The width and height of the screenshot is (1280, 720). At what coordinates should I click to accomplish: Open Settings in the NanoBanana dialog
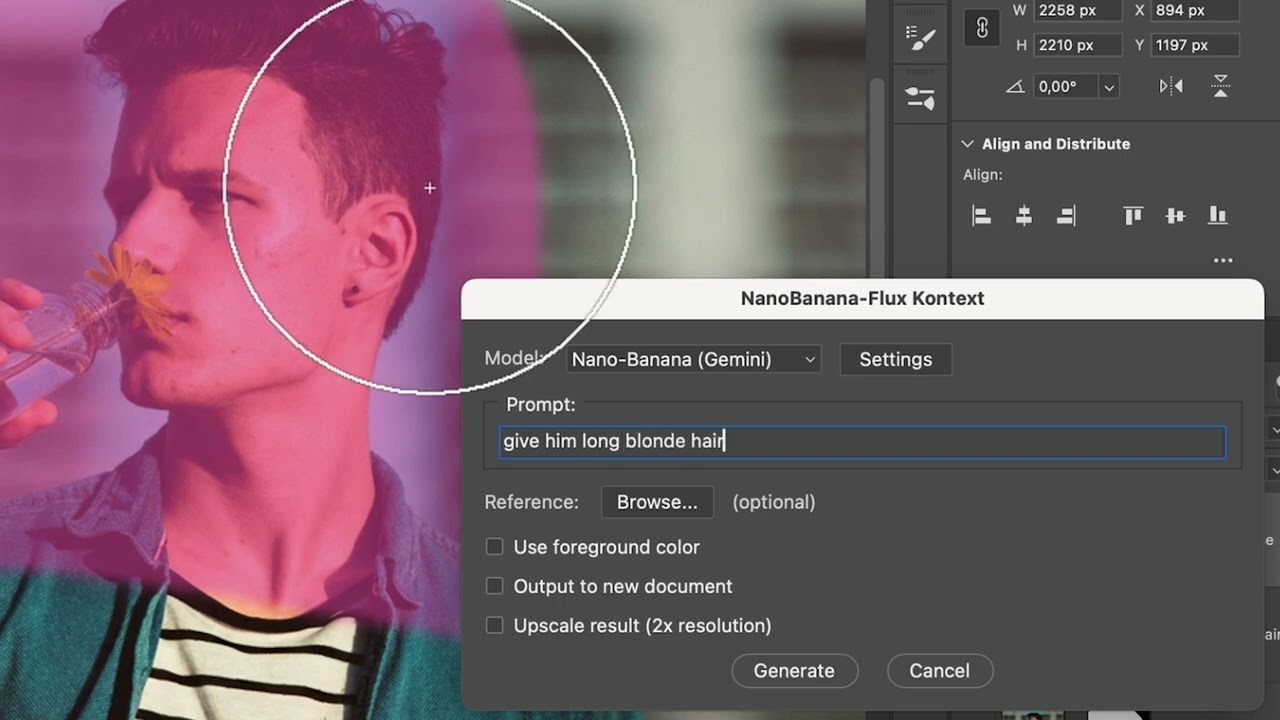pyautogui.click(x=895, y=360)
